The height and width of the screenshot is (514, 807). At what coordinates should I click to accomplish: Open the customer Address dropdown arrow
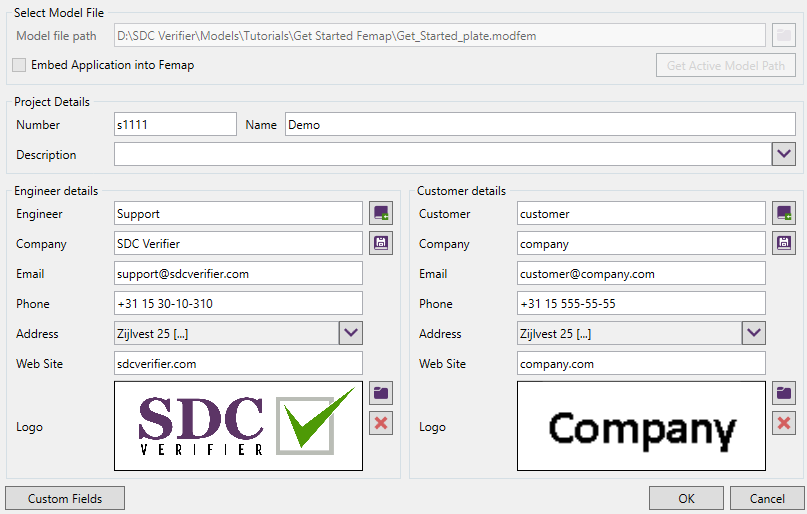tap(754, 333)
